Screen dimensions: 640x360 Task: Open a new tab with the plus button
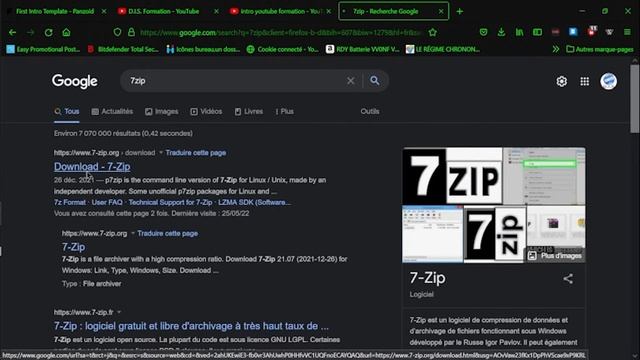click(460, 11)
